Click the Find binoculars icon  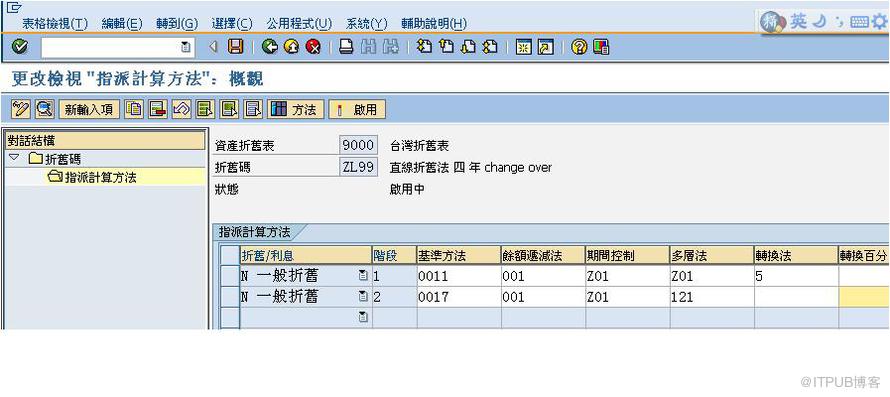pos(368,47)
